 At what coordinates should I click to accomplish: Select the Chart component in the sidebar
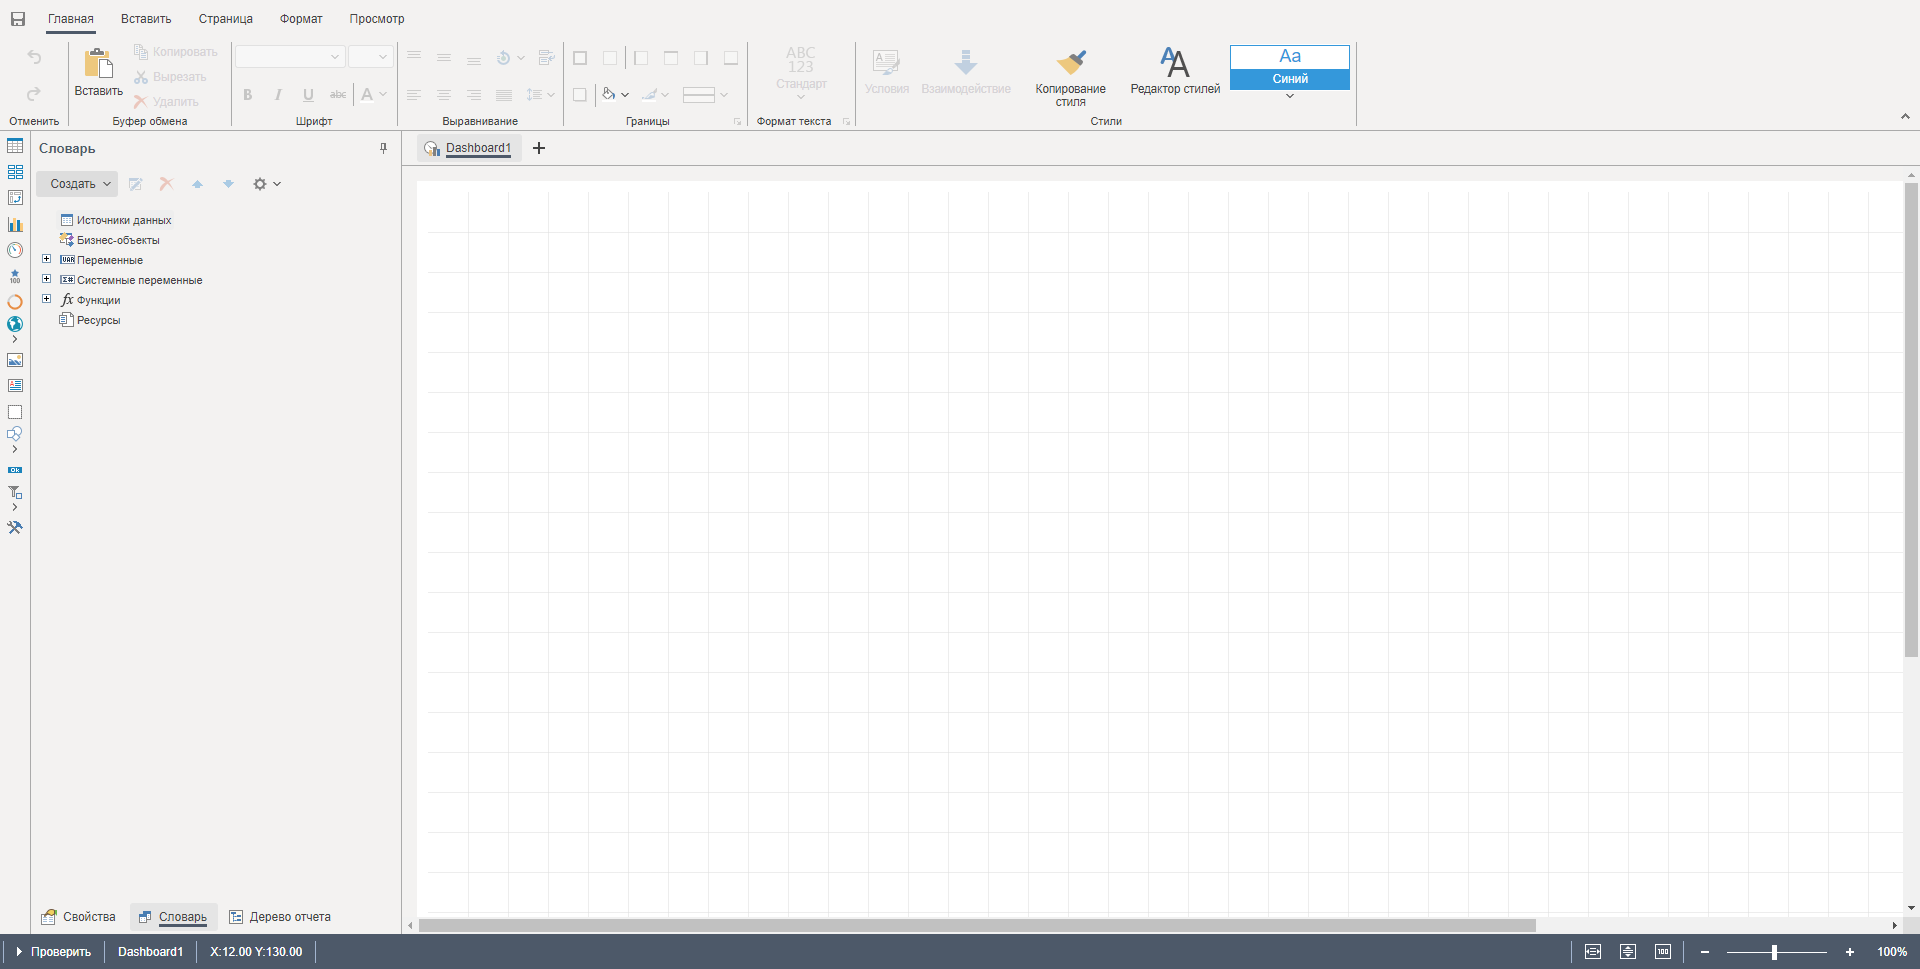(15, 224)
